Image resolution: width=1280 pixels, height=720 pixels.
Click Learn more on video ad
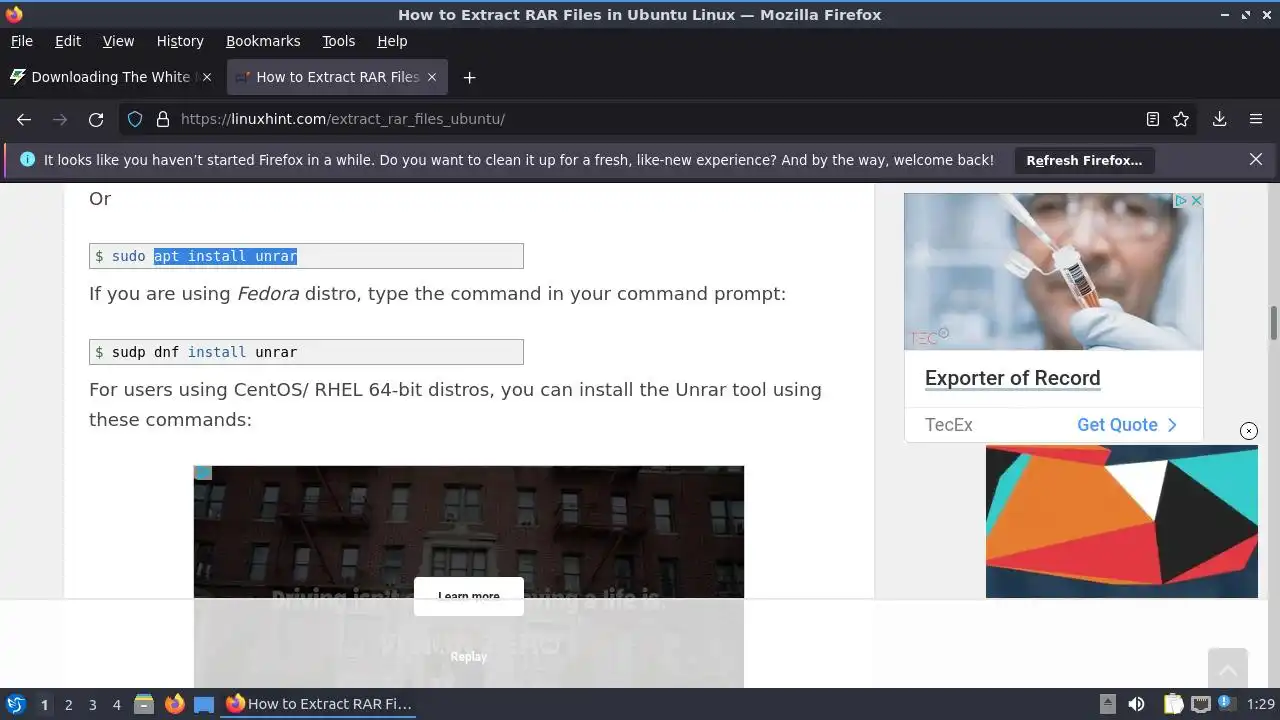click(x=468, y=596)
